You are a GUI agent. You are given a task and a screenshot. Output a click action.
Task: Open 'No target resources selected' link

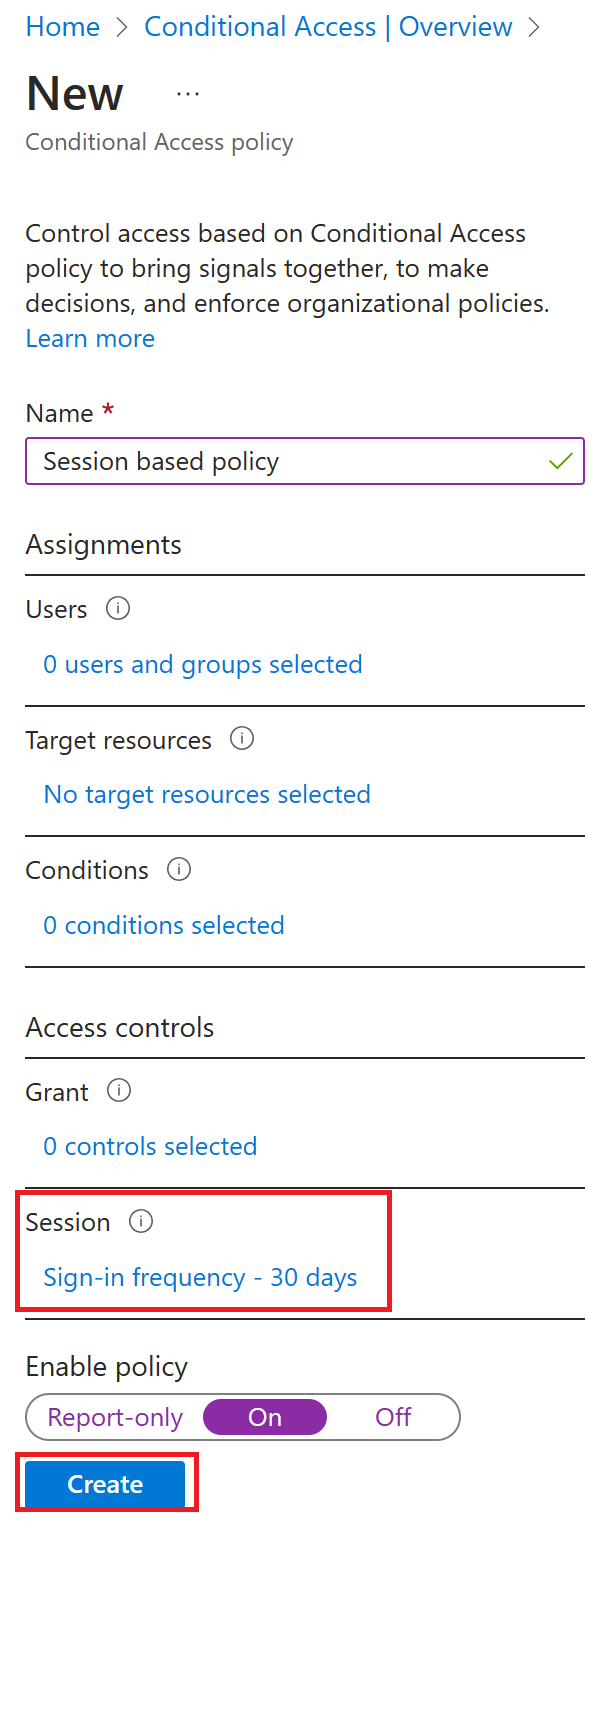(x=206, y=794)
